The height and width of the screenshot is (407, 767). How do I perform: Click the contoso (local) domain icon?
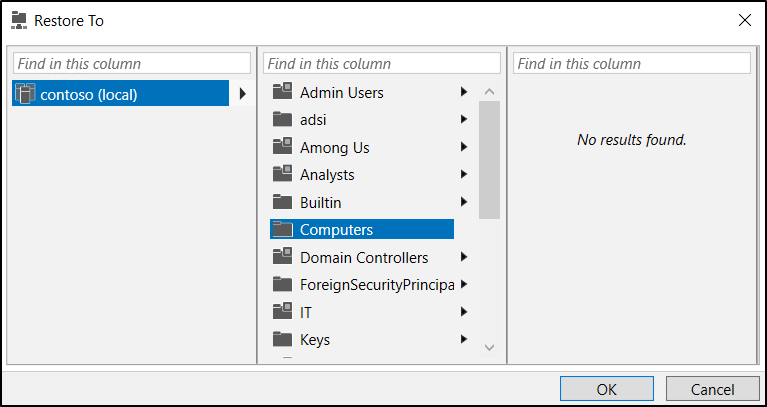25,93
